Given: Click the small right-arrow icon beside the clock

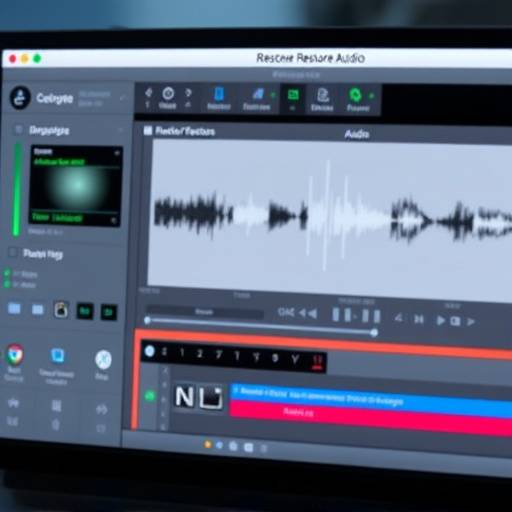Looking at the screenshot, I should click(188, 93).
